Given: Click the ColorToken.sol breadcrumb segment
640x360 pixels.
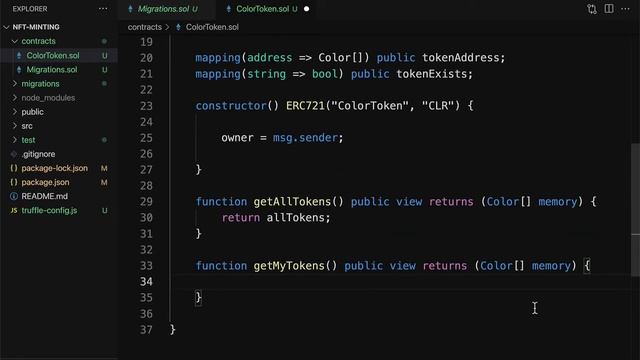Looking at the screenshot, I should click(x=212, y=27).
